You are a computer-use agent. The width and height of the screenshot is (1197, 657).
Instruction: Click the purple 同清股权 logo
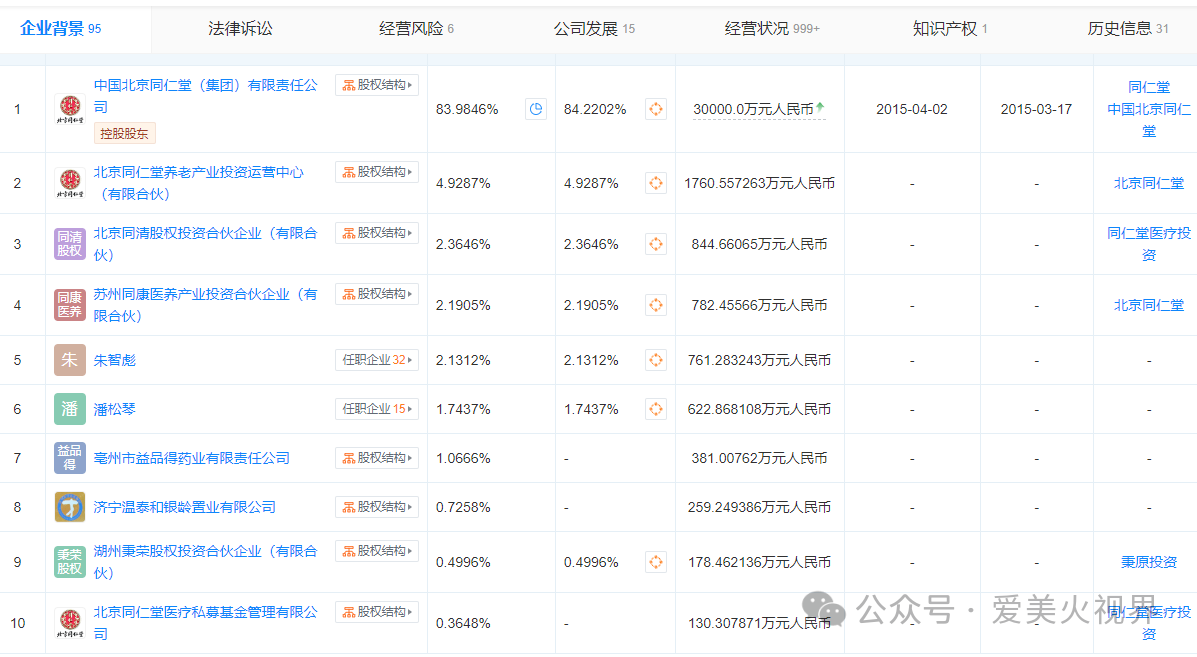click(69, 244)
